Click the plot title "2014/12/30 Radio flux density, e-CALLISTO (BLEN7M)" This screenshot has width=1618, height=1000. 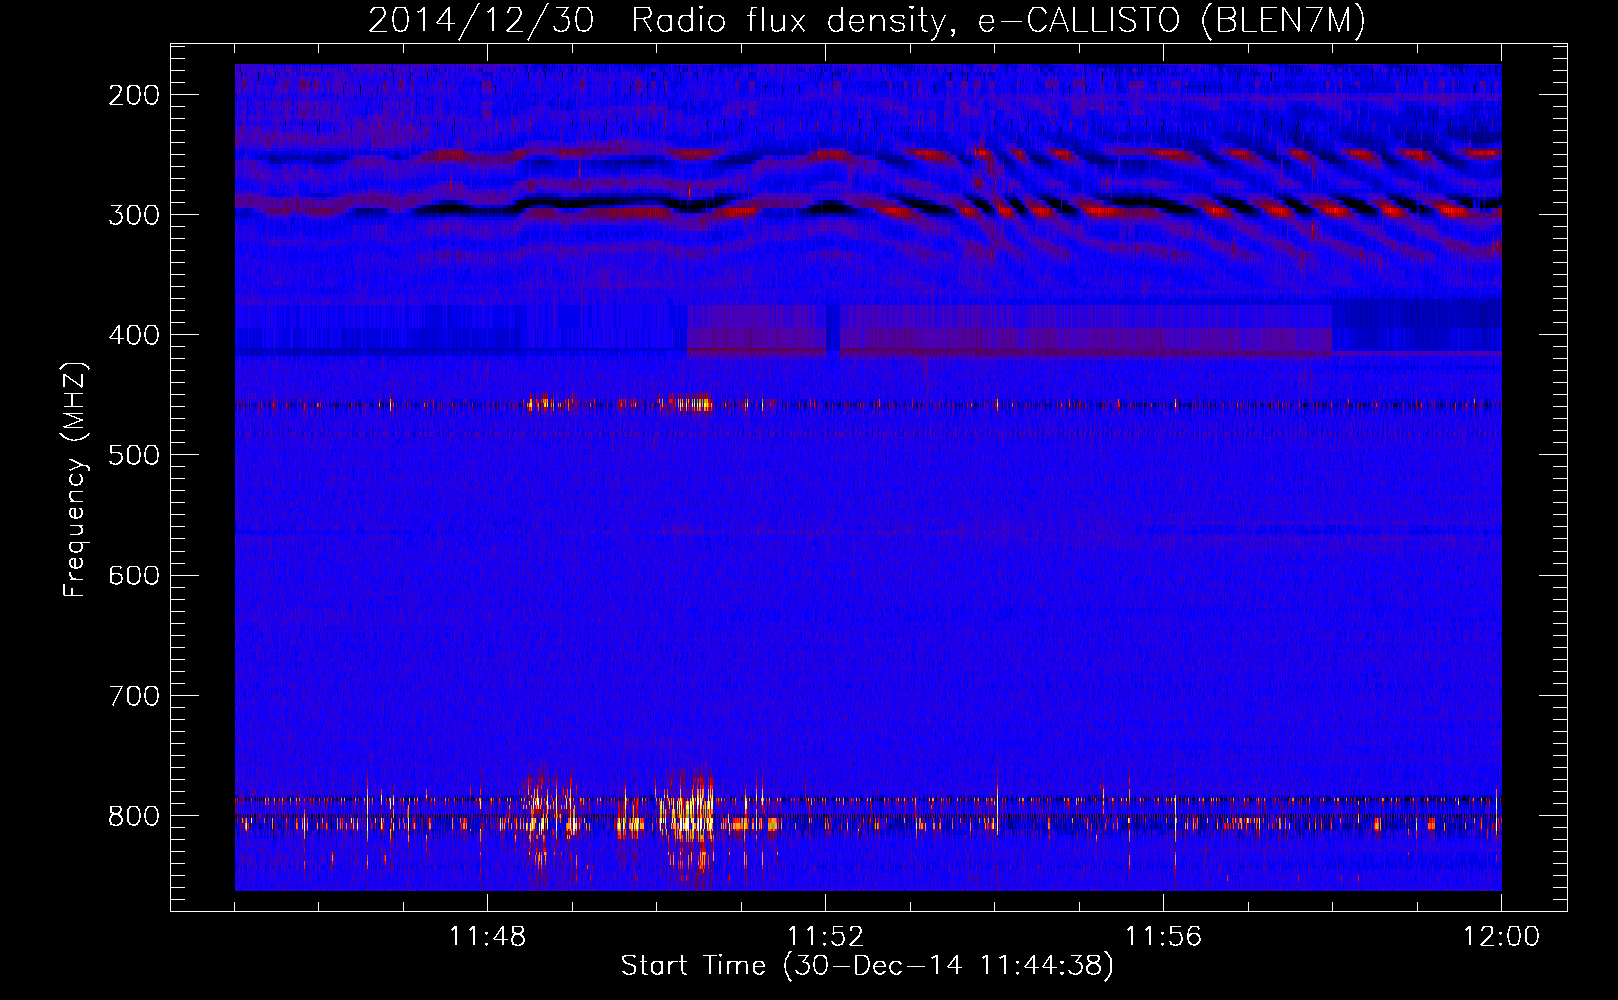pyautogui.click(x=866, y=21)
